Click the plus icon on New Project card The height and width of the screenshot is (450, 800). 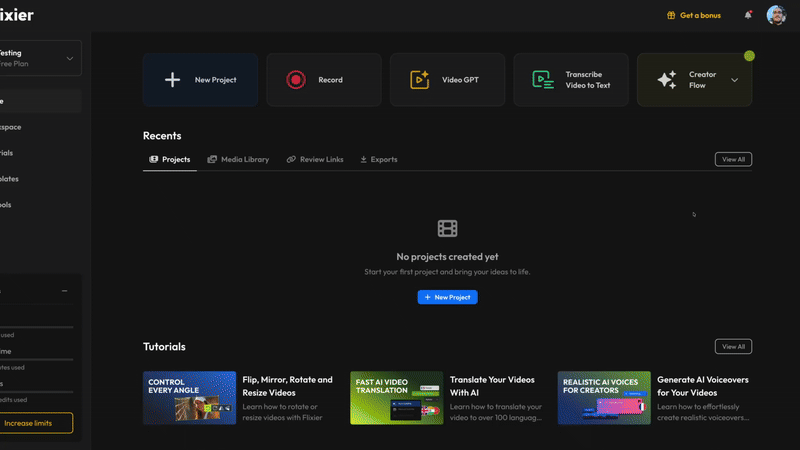coord(172,80)
